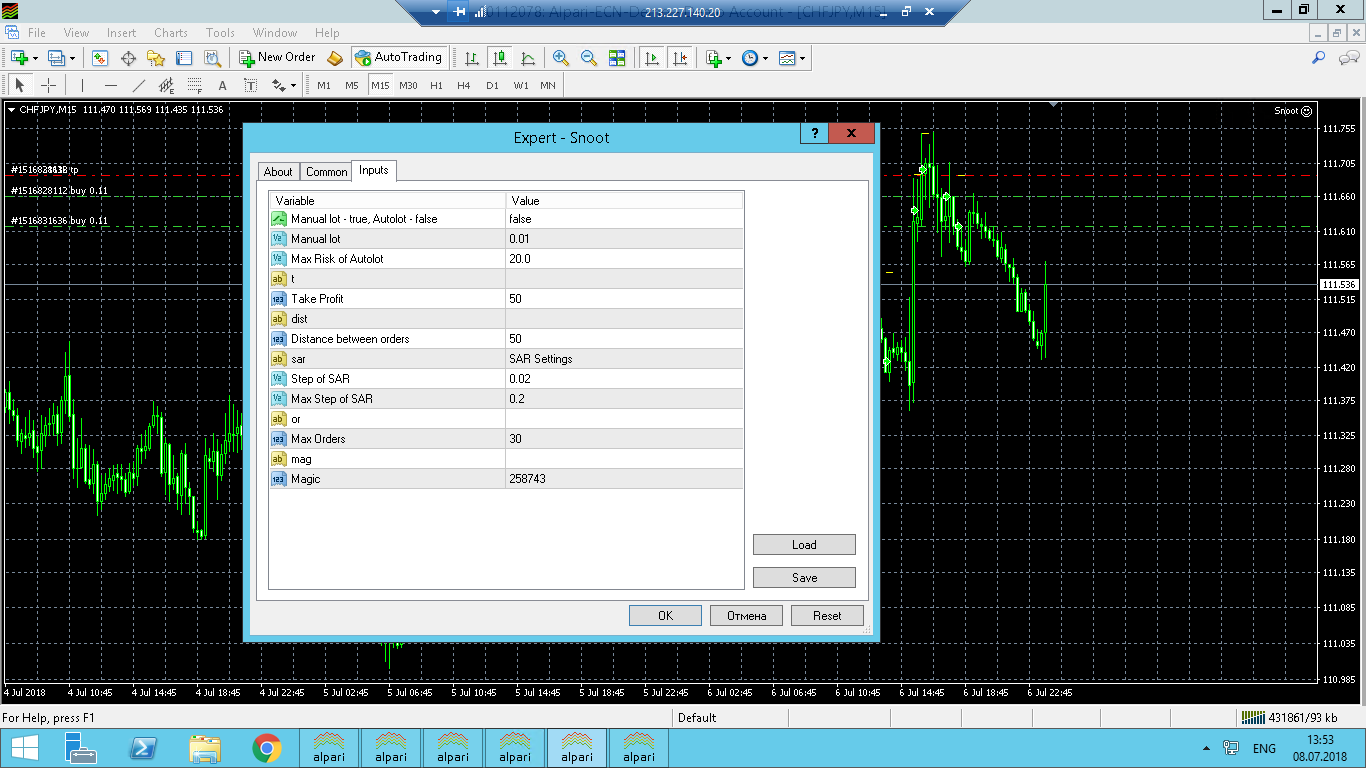Image resolution: width=1366 pixels, height=768 pixels.
Task: Toggle the chart auto scroll button
Action: (x=652, y=58)
